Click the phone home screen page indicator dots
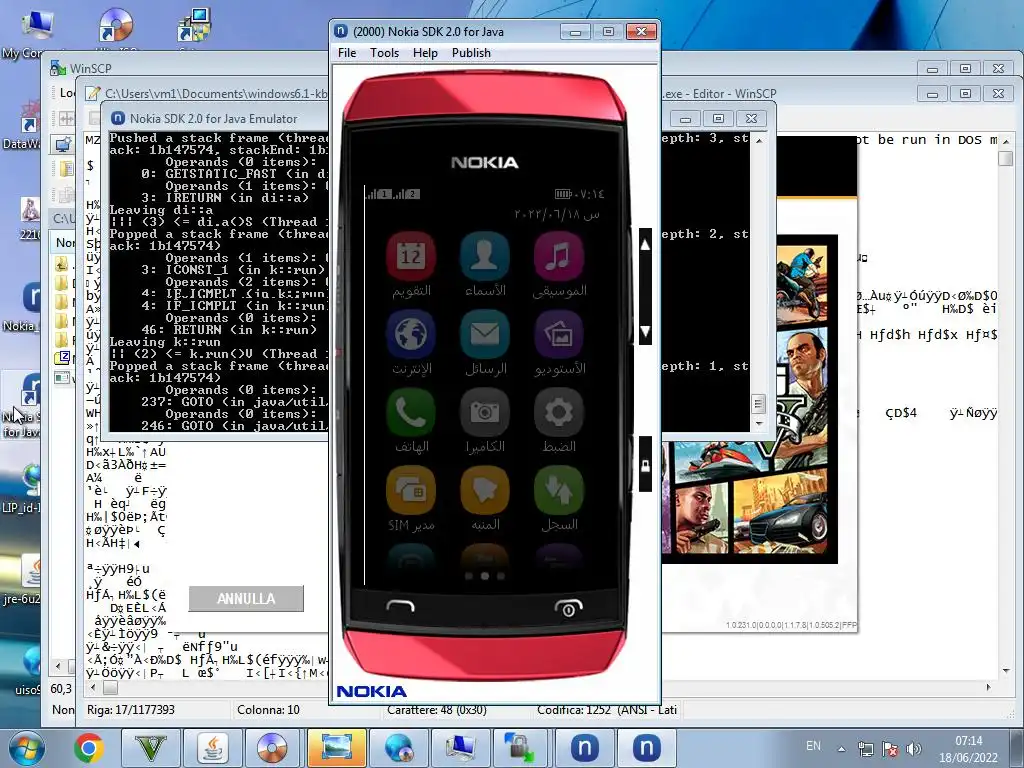This screenshot has width=1024, height=768. click(x=485, y=576)
